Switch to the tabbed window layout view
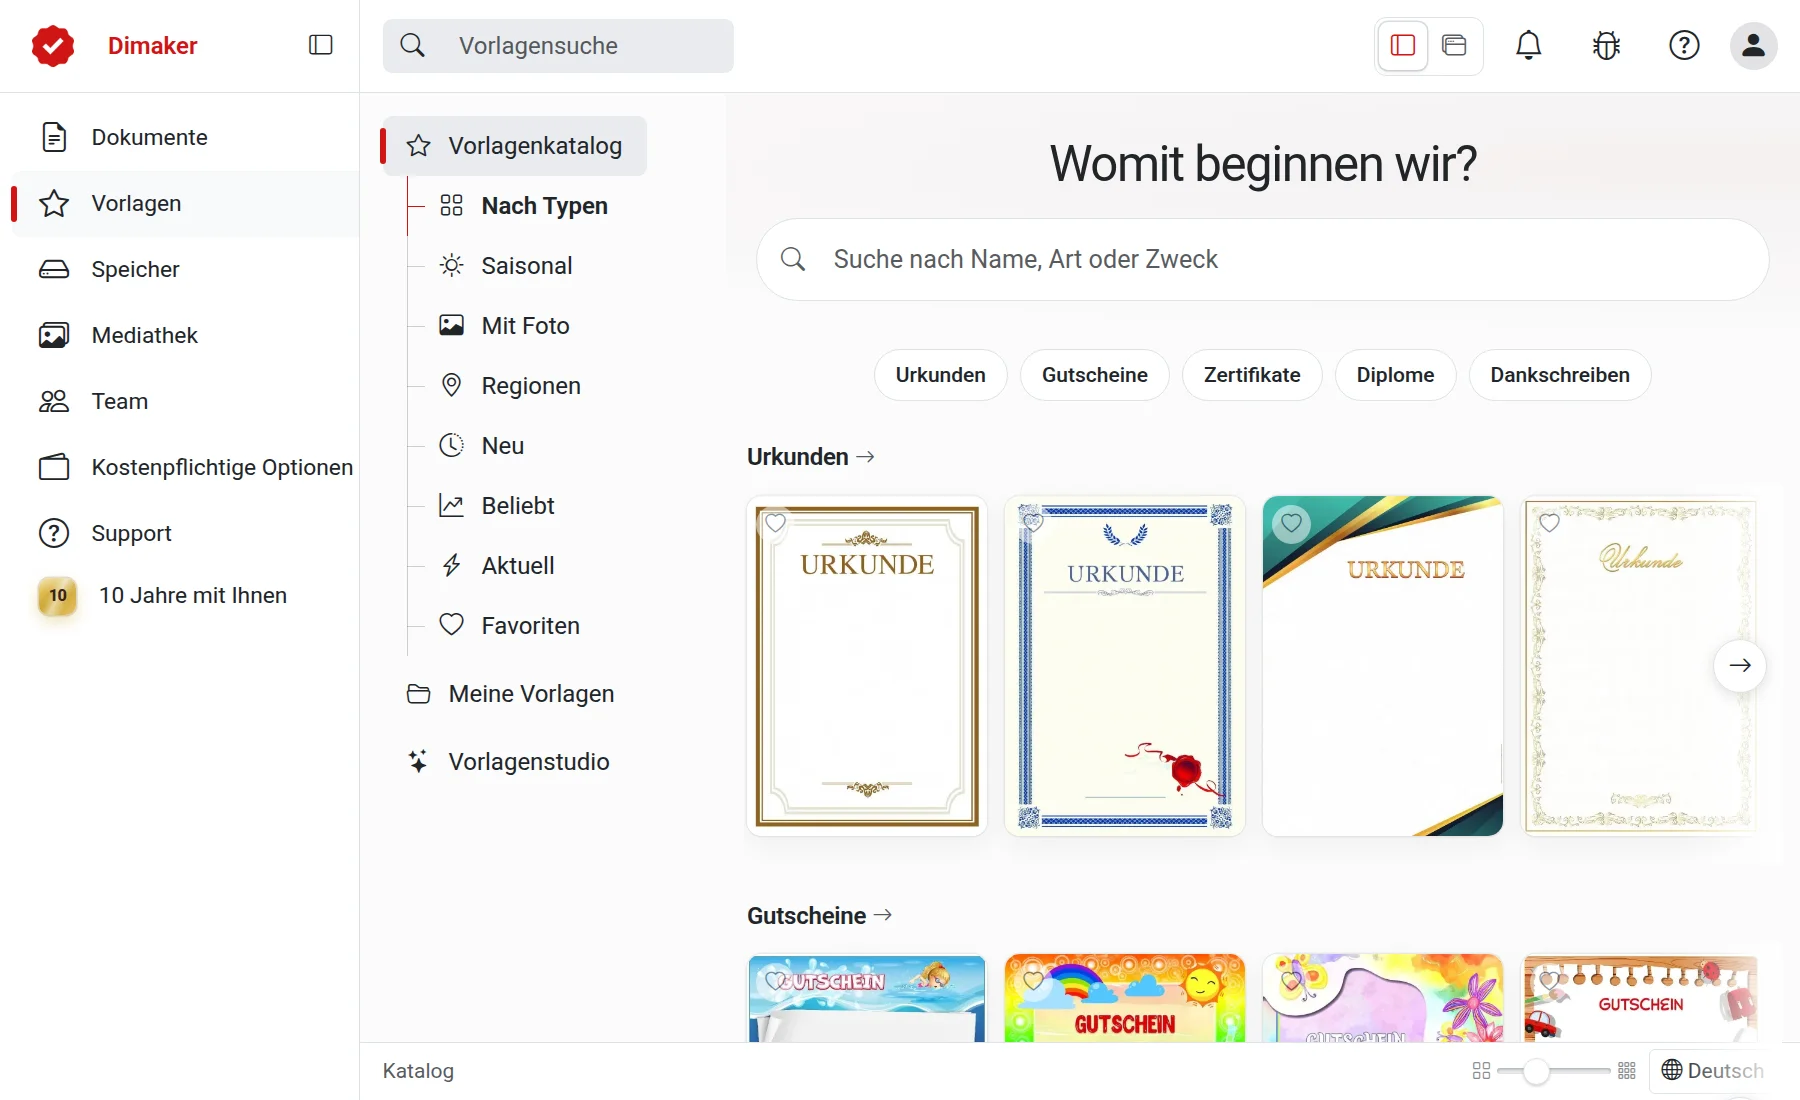Image resolution: width=1800 pixels, height=1100 pixels. click(x=1454, y=45)
